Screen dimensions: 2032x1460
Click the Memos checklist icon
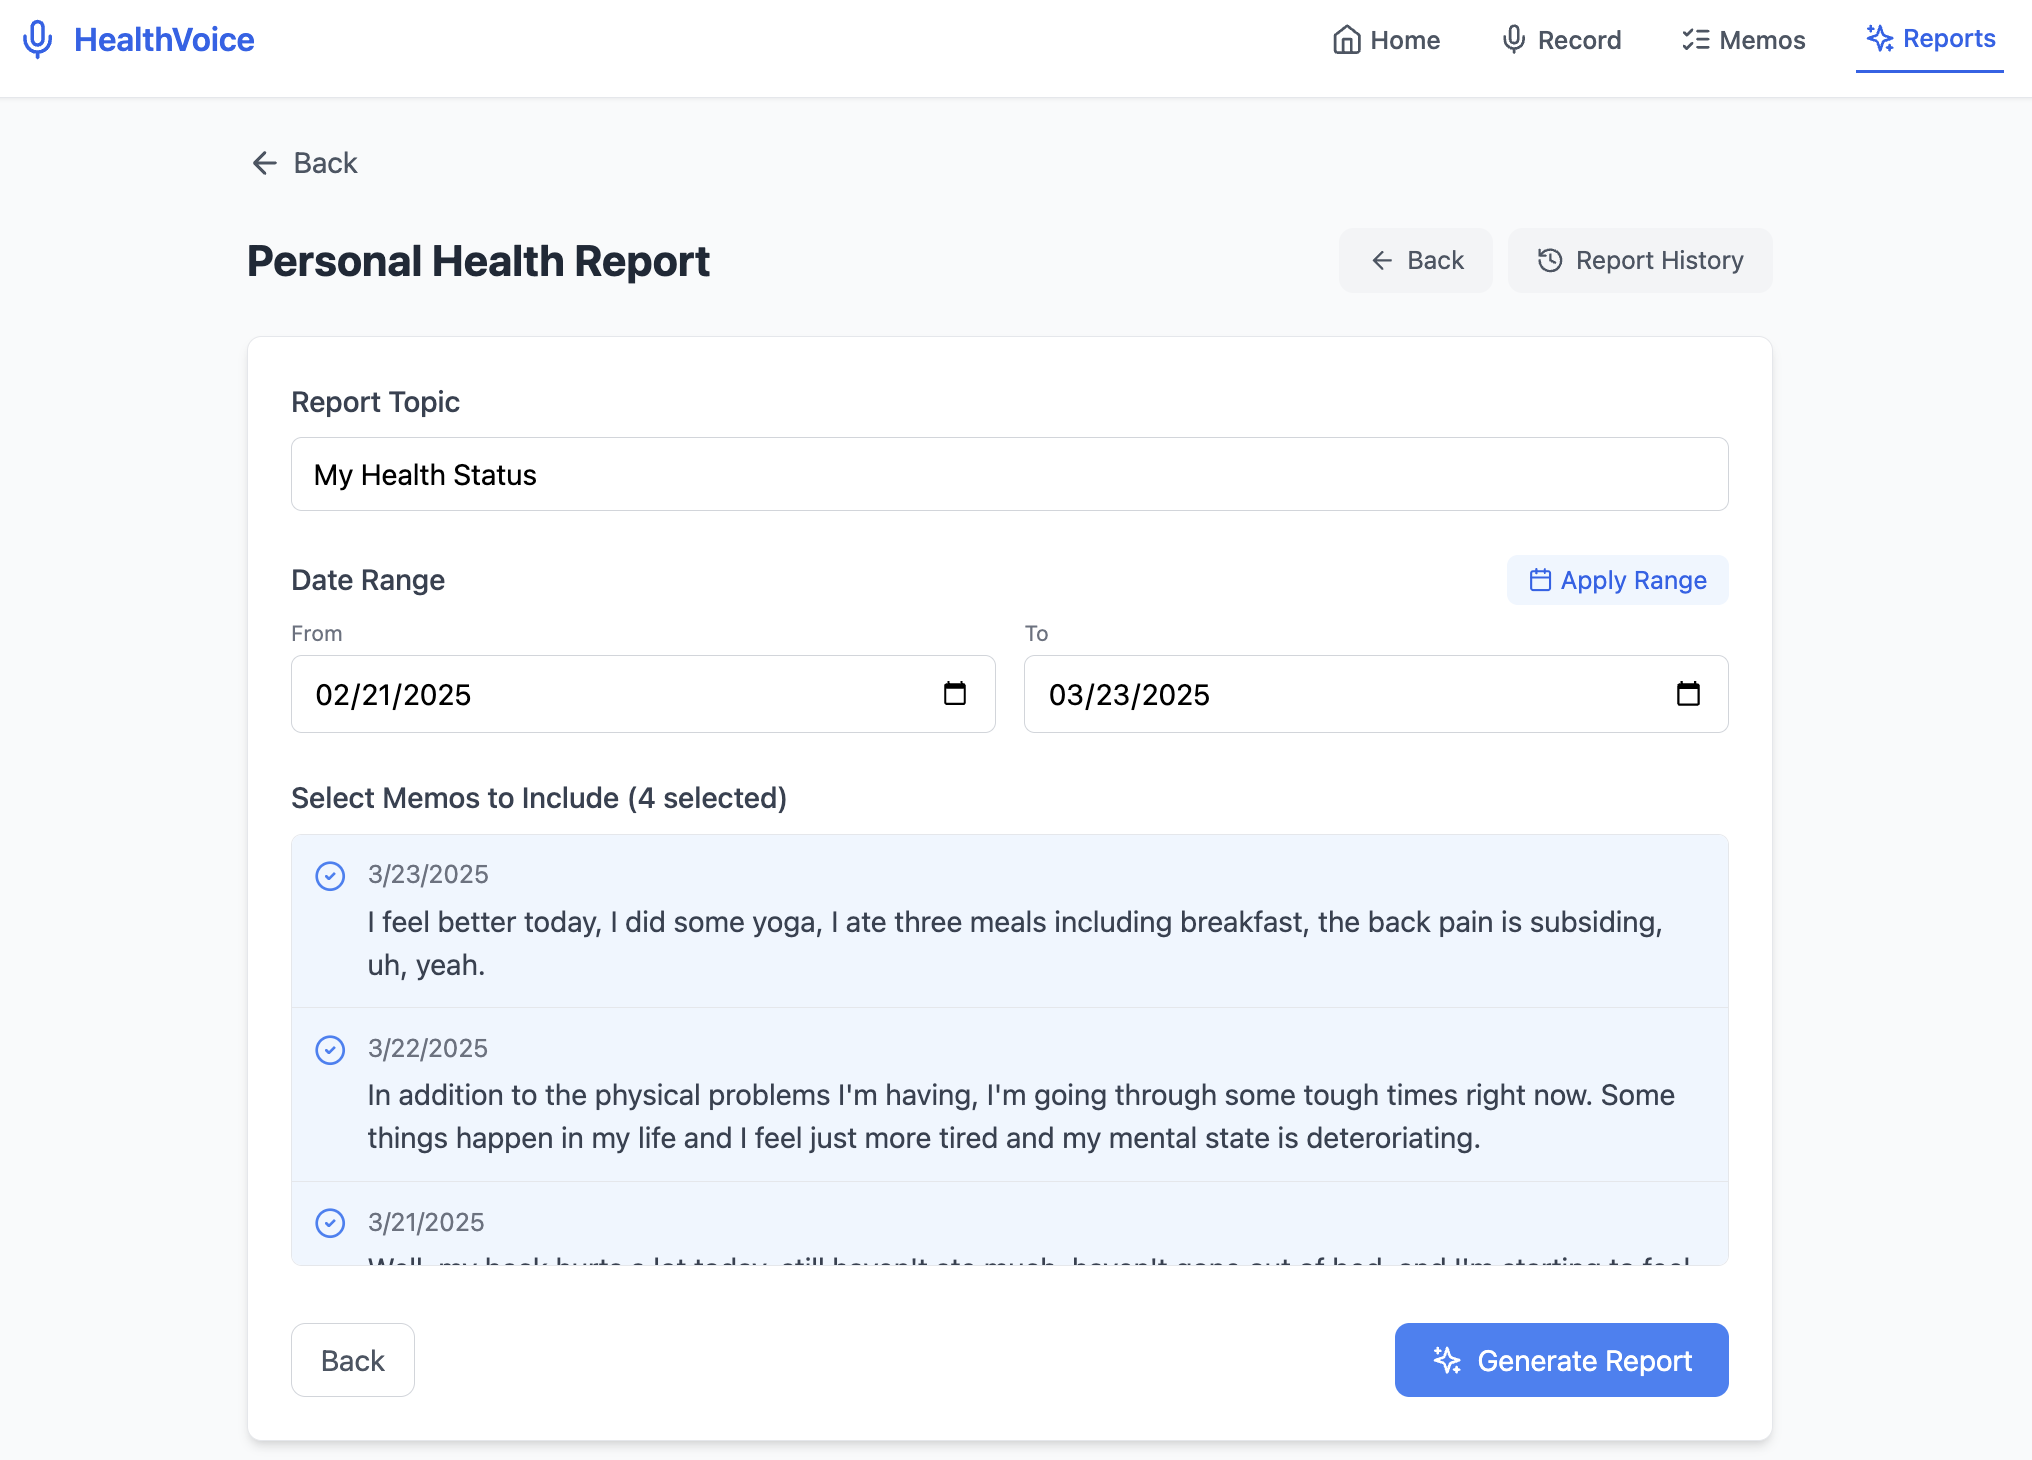pyautogui.click(x=1695, y=40)
